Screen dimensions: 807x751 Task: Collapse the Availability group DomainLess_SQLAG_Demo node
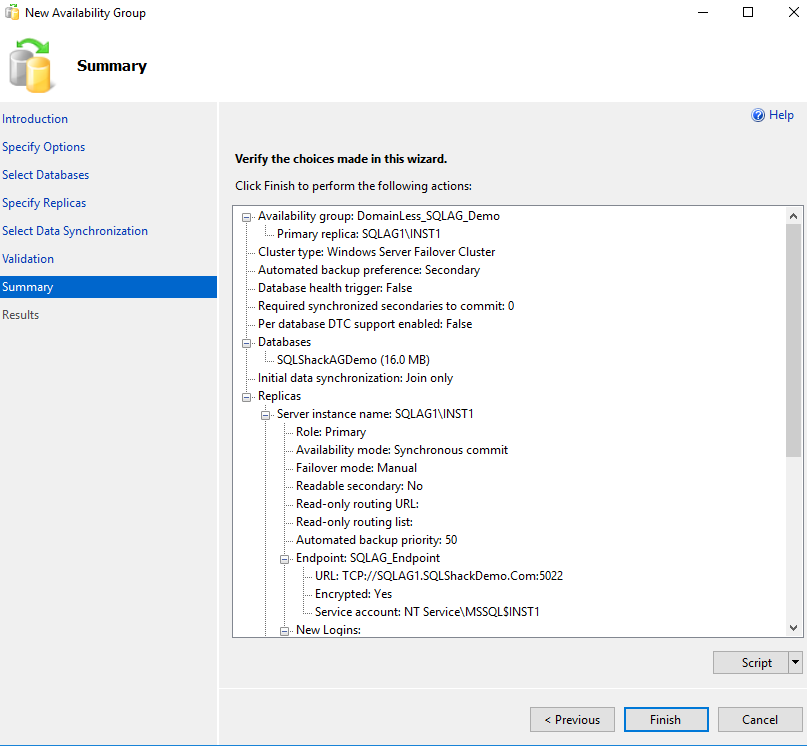[245, 216]
